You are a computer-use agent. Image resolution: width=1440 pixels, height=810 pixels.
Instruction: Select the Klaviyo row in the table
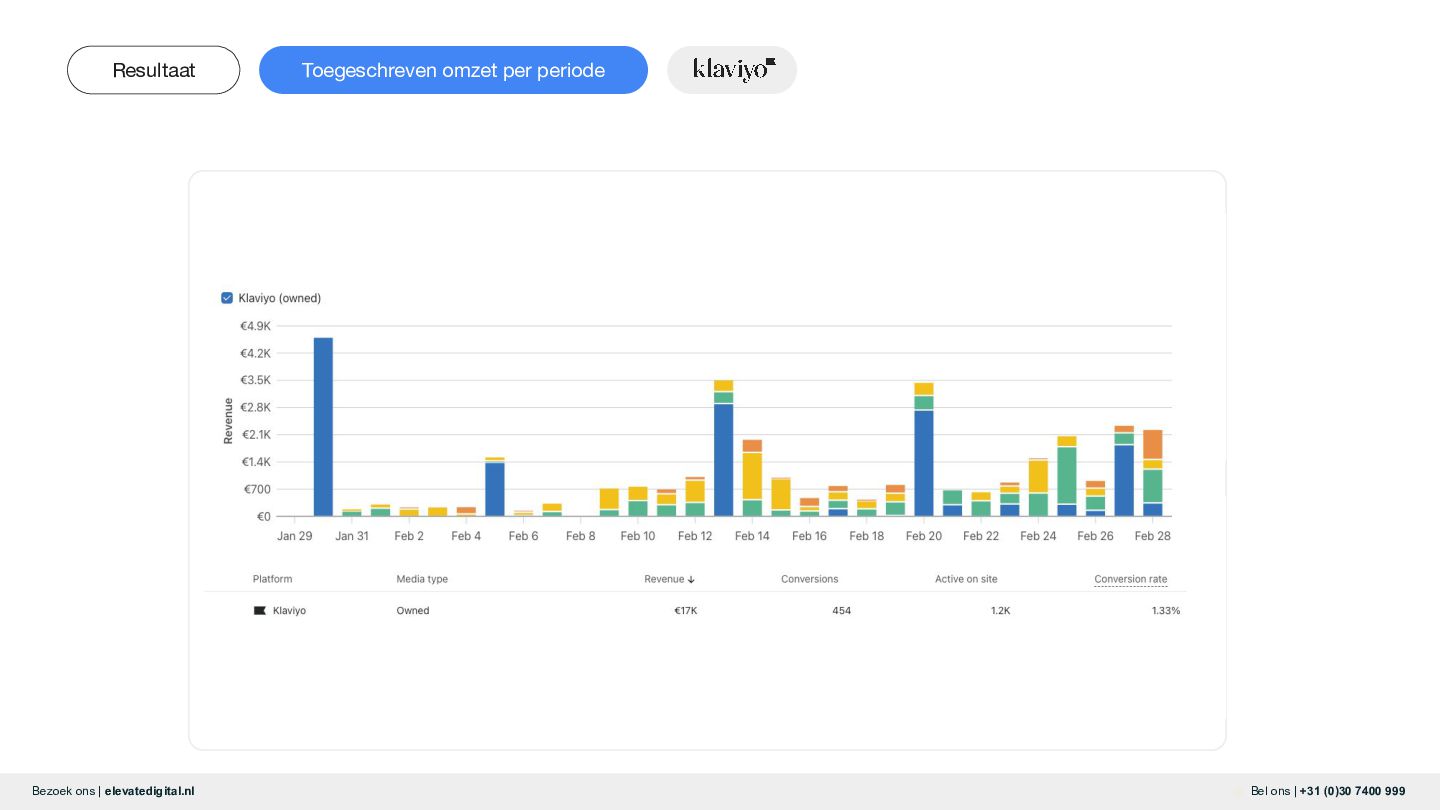click(700, 610)
